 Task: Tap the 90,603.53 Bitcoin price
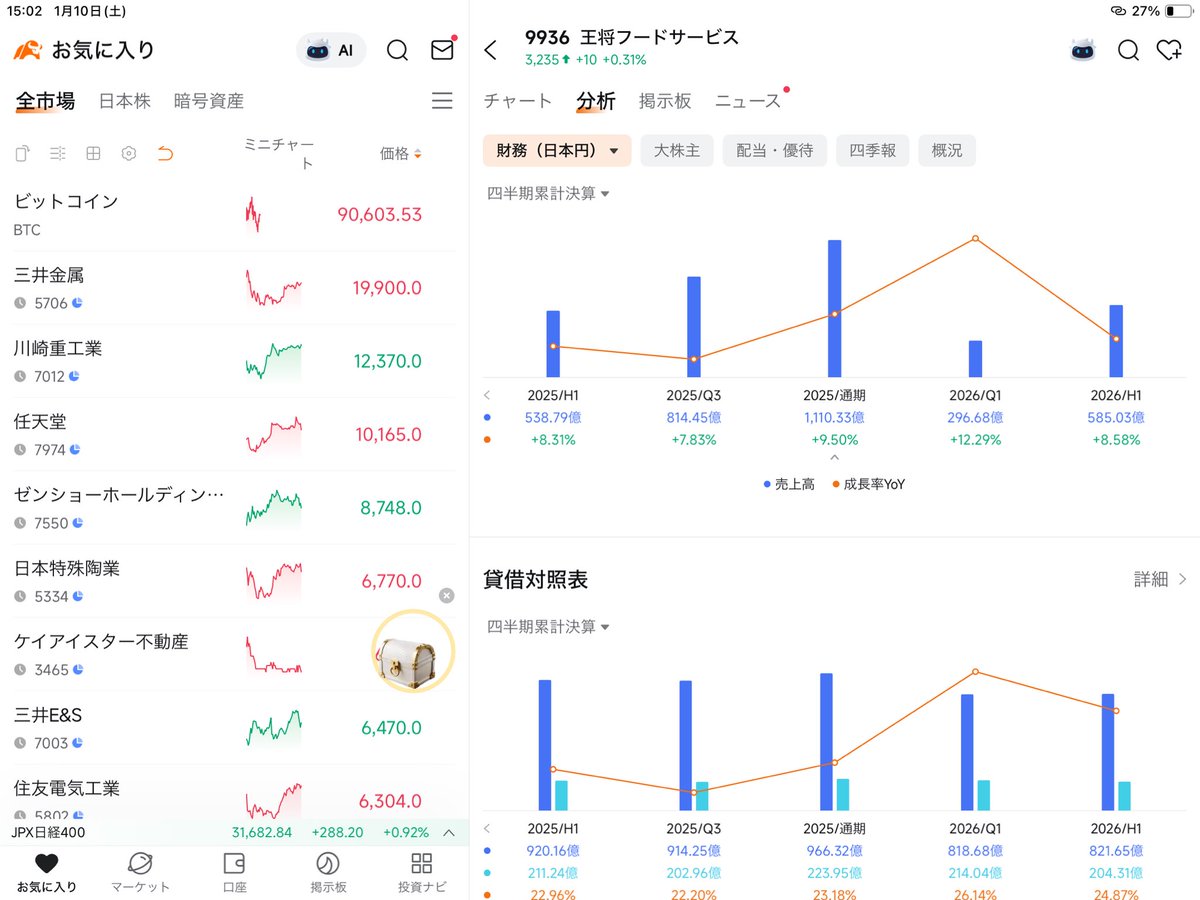click(380, 214)
